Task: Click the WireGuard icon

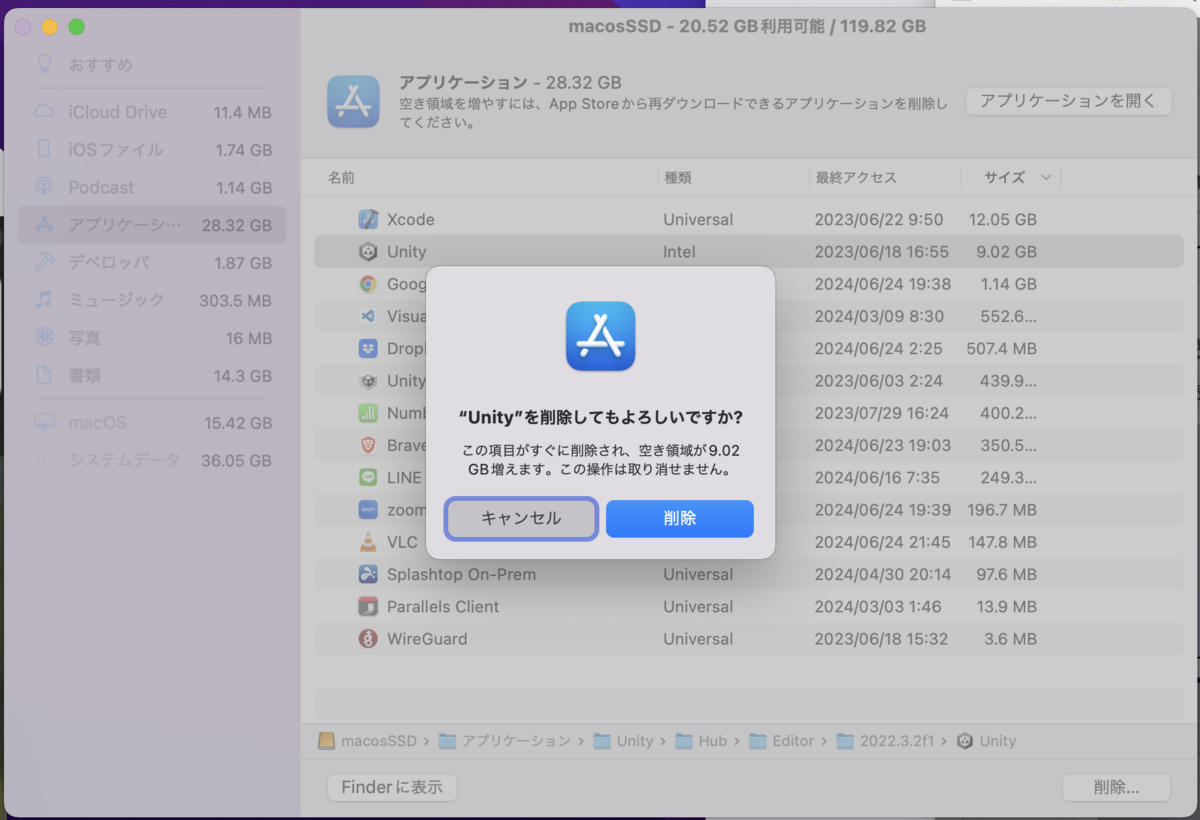Action: (x=369, y=639)
